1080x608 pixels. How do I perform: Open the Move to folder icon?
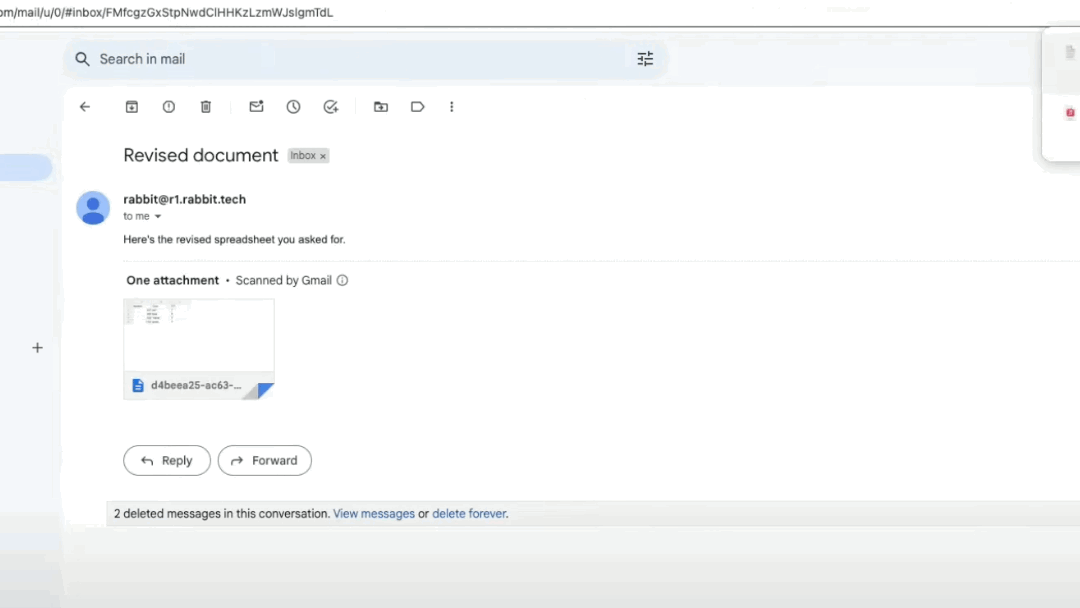point(381,107)
